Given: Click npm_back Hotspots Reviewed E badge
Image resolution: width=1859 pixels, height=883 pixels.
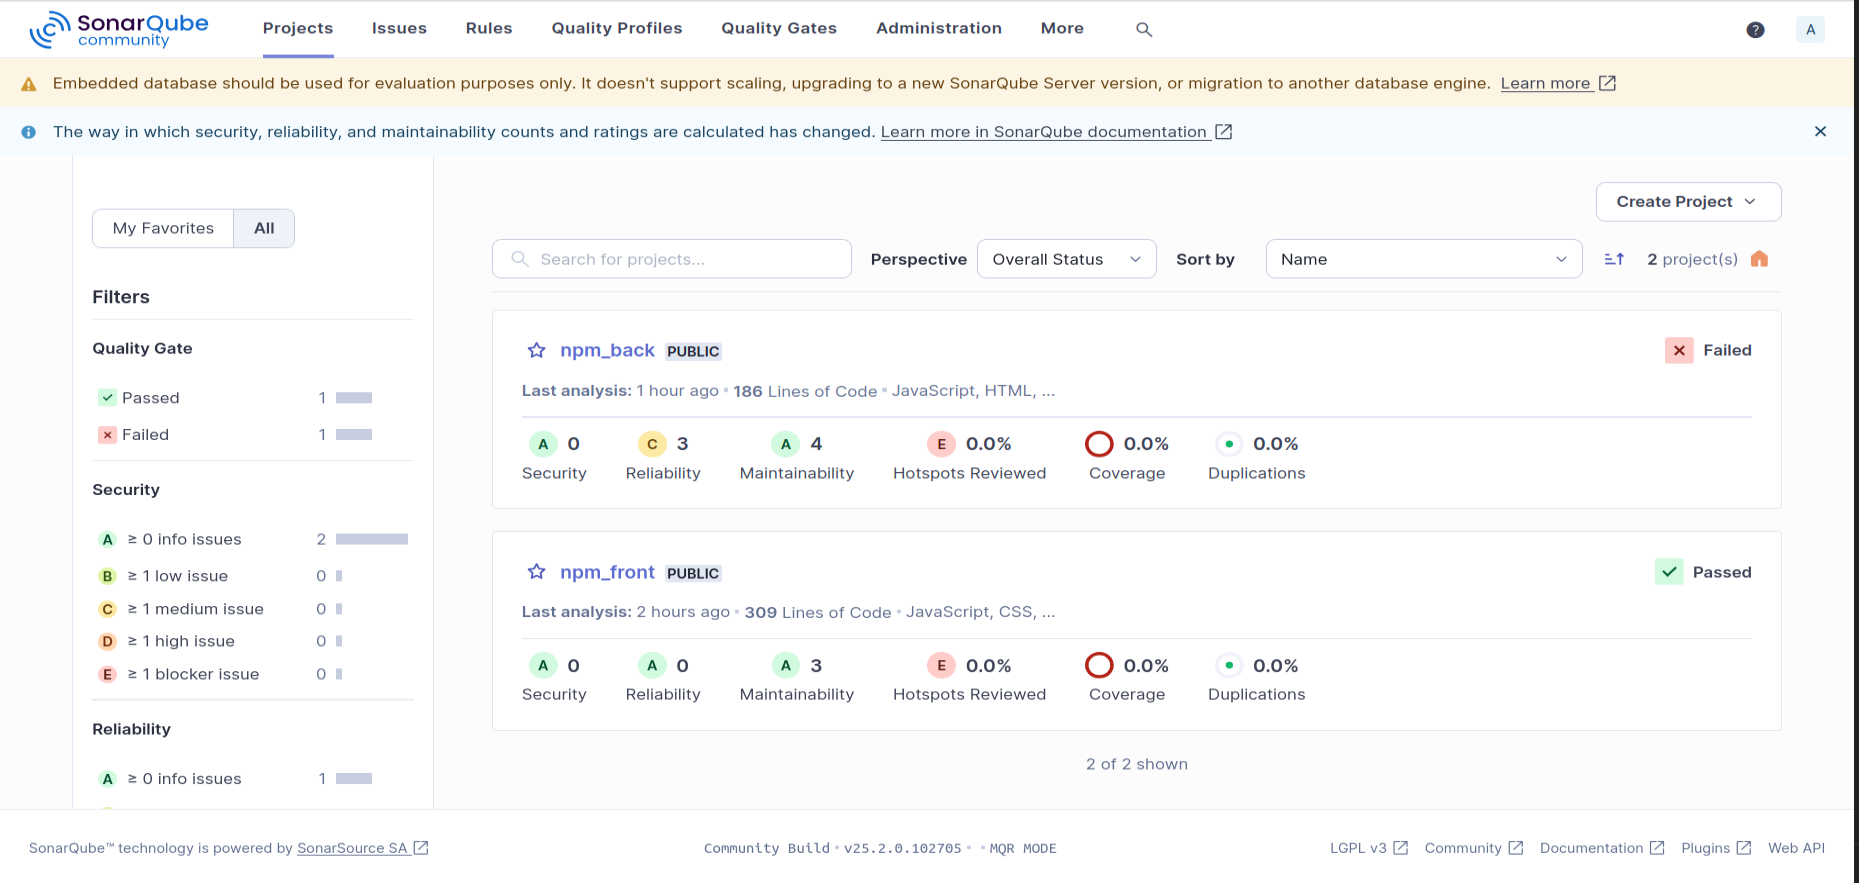Looking at the screenshot, I should [941, 444].
